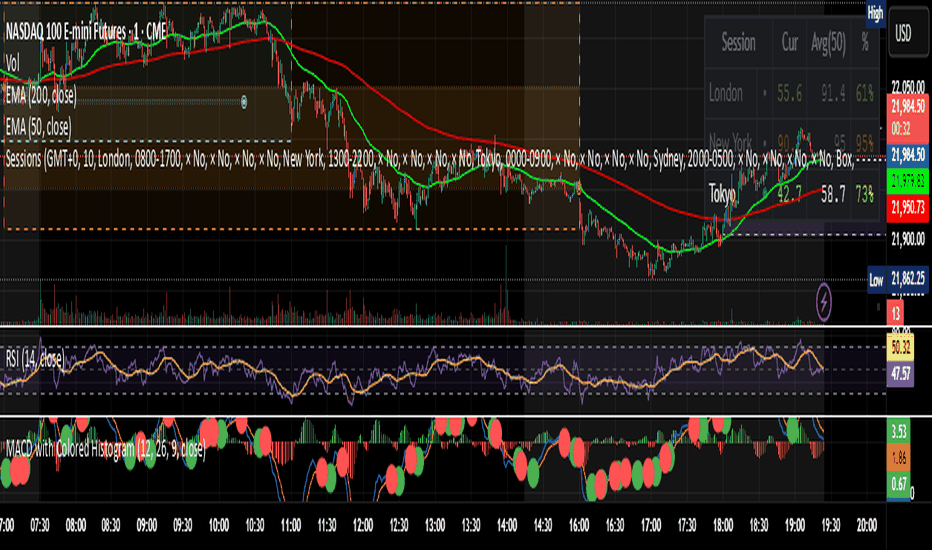
Task: Click the 12:00 time axis label
Action: pyautogui.click(x=363, y=525)
